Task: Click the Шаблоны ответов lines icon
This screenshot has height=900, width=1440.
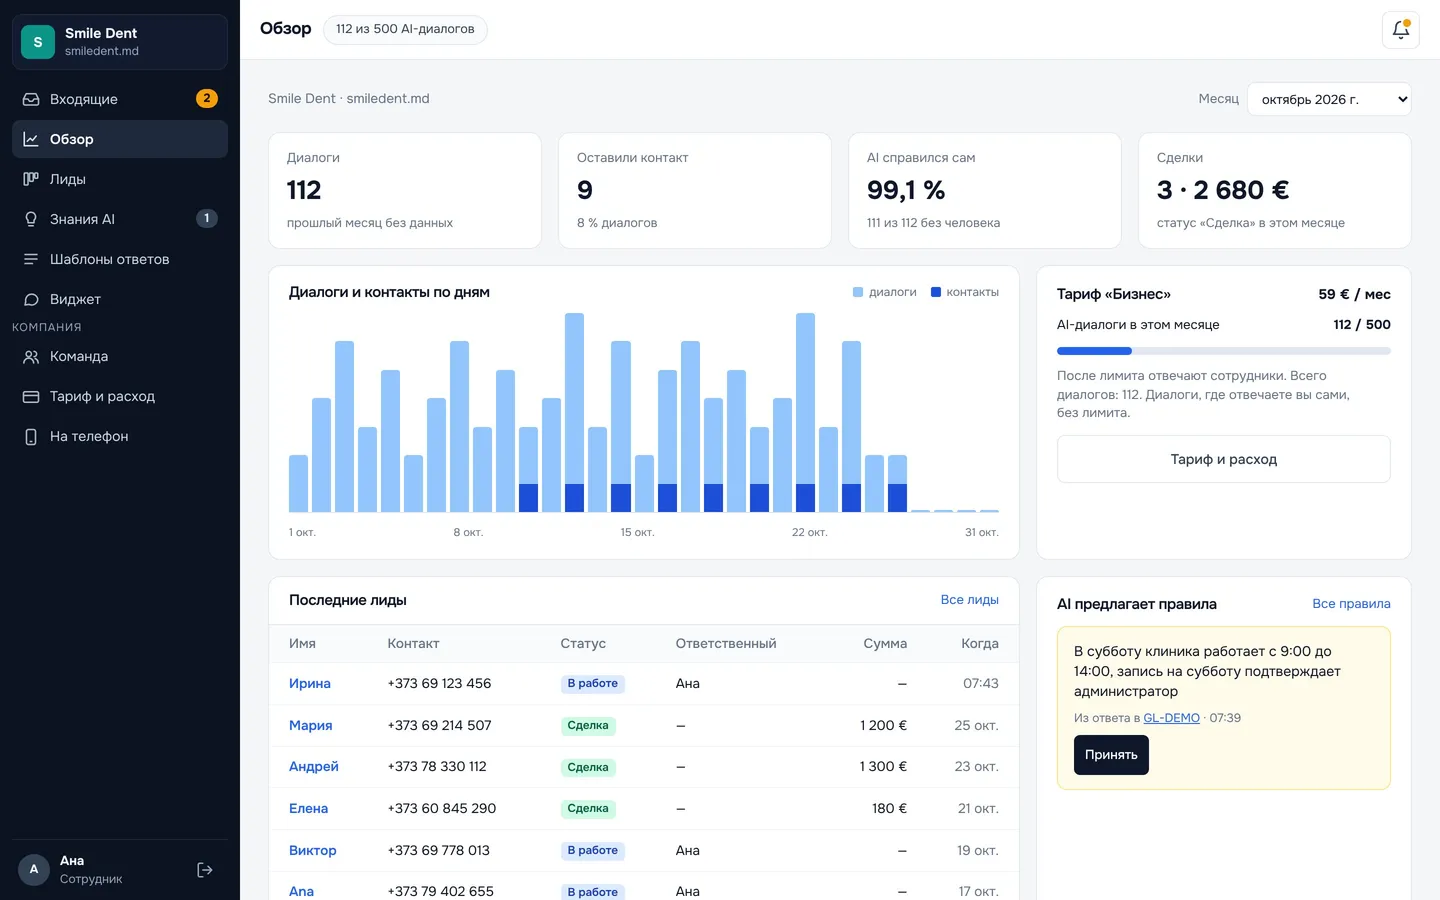Action: (31, 259)
